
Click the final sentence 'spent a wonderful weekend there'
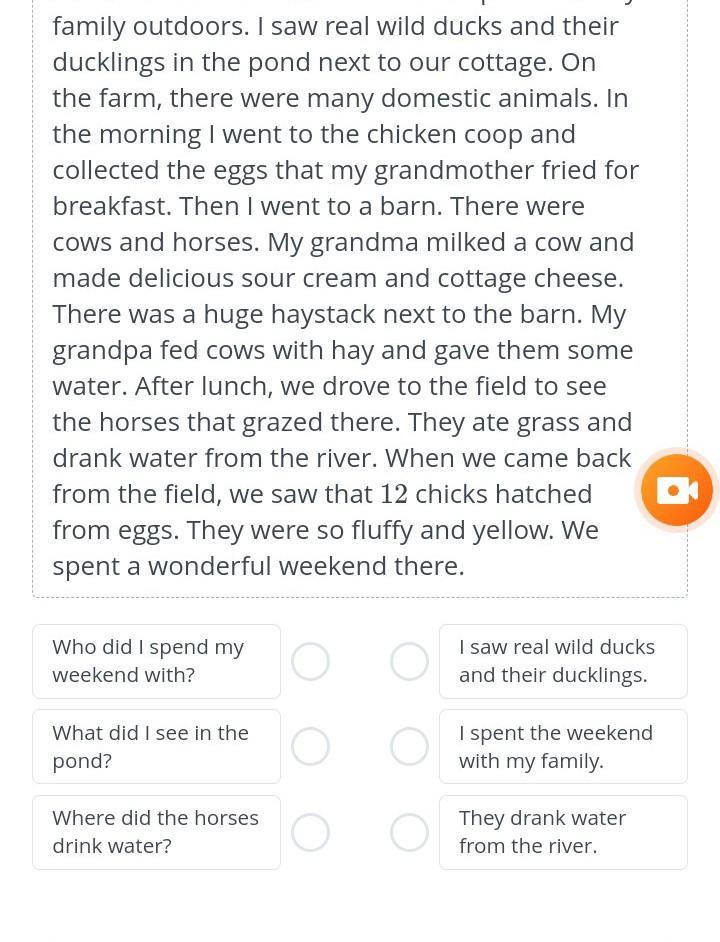coord(258,567)
